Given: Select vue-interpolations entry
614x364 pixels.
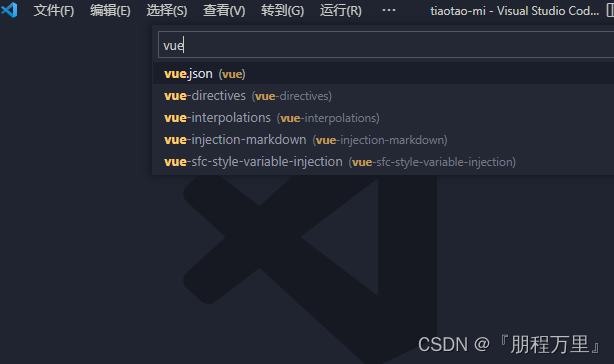Looking at the screenshot, I should click(383, 117).
